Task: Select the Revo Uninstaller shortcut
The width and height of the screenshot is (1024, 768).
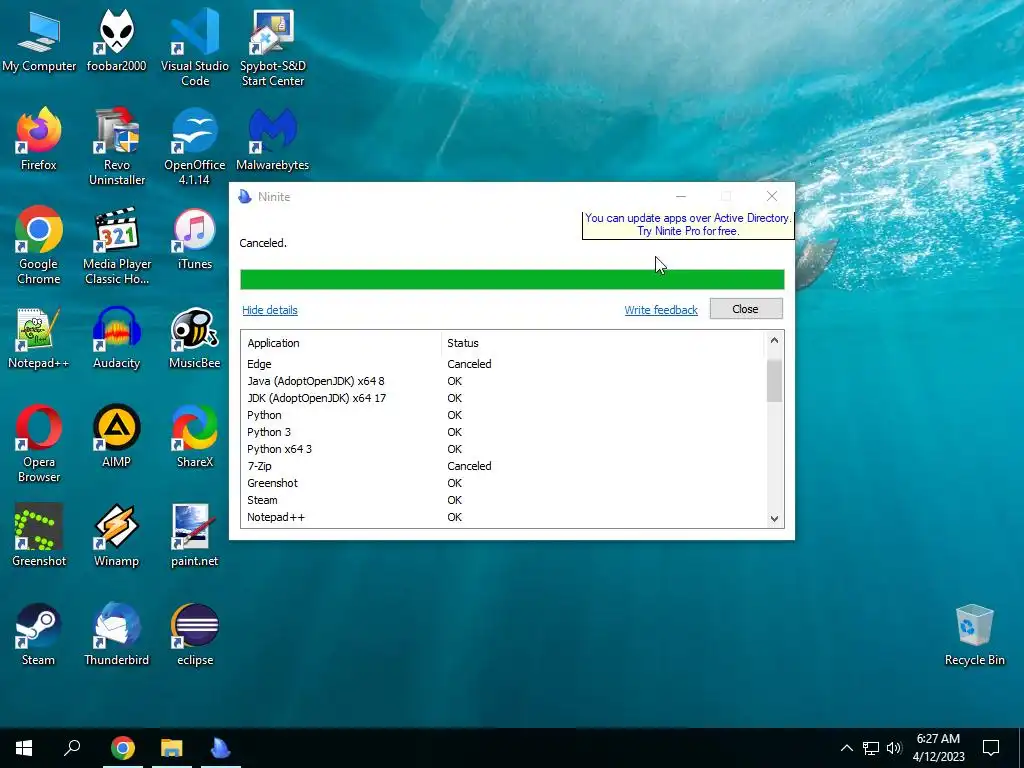Action: click(x=116, y=146)
